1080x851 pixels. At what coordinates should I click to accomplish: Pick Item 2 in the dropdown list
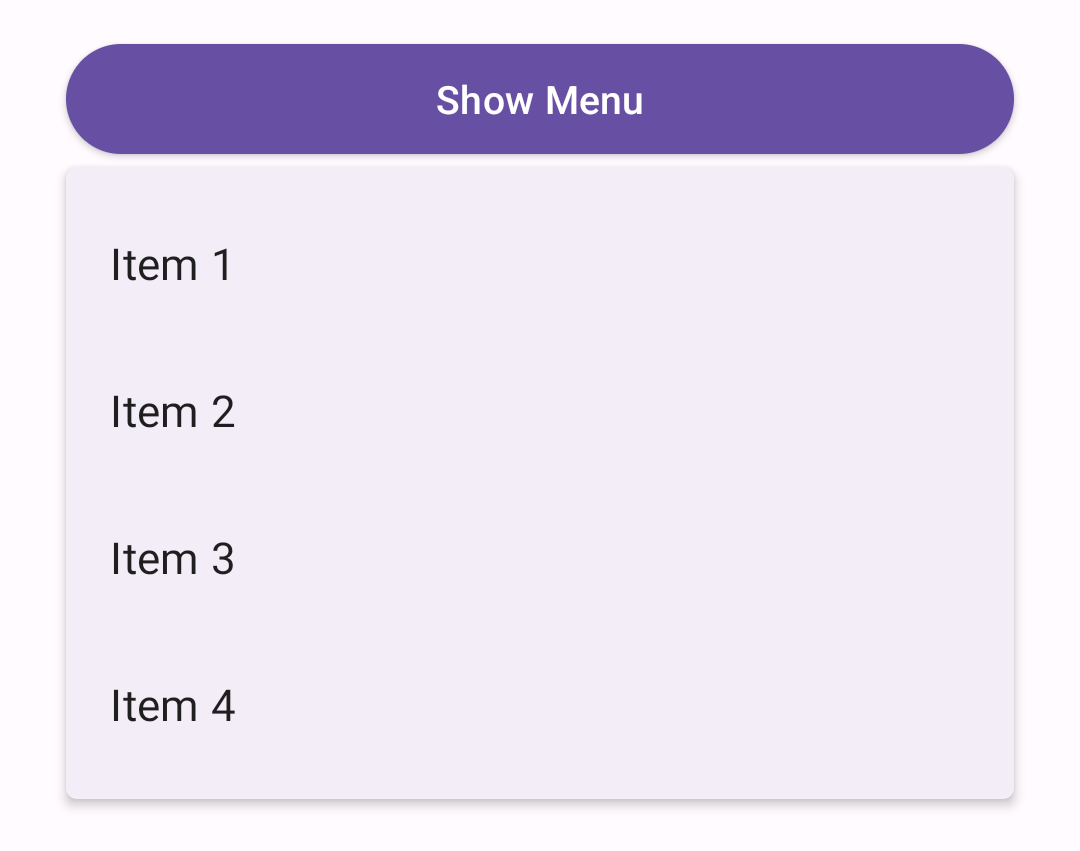tap(172, 411)
